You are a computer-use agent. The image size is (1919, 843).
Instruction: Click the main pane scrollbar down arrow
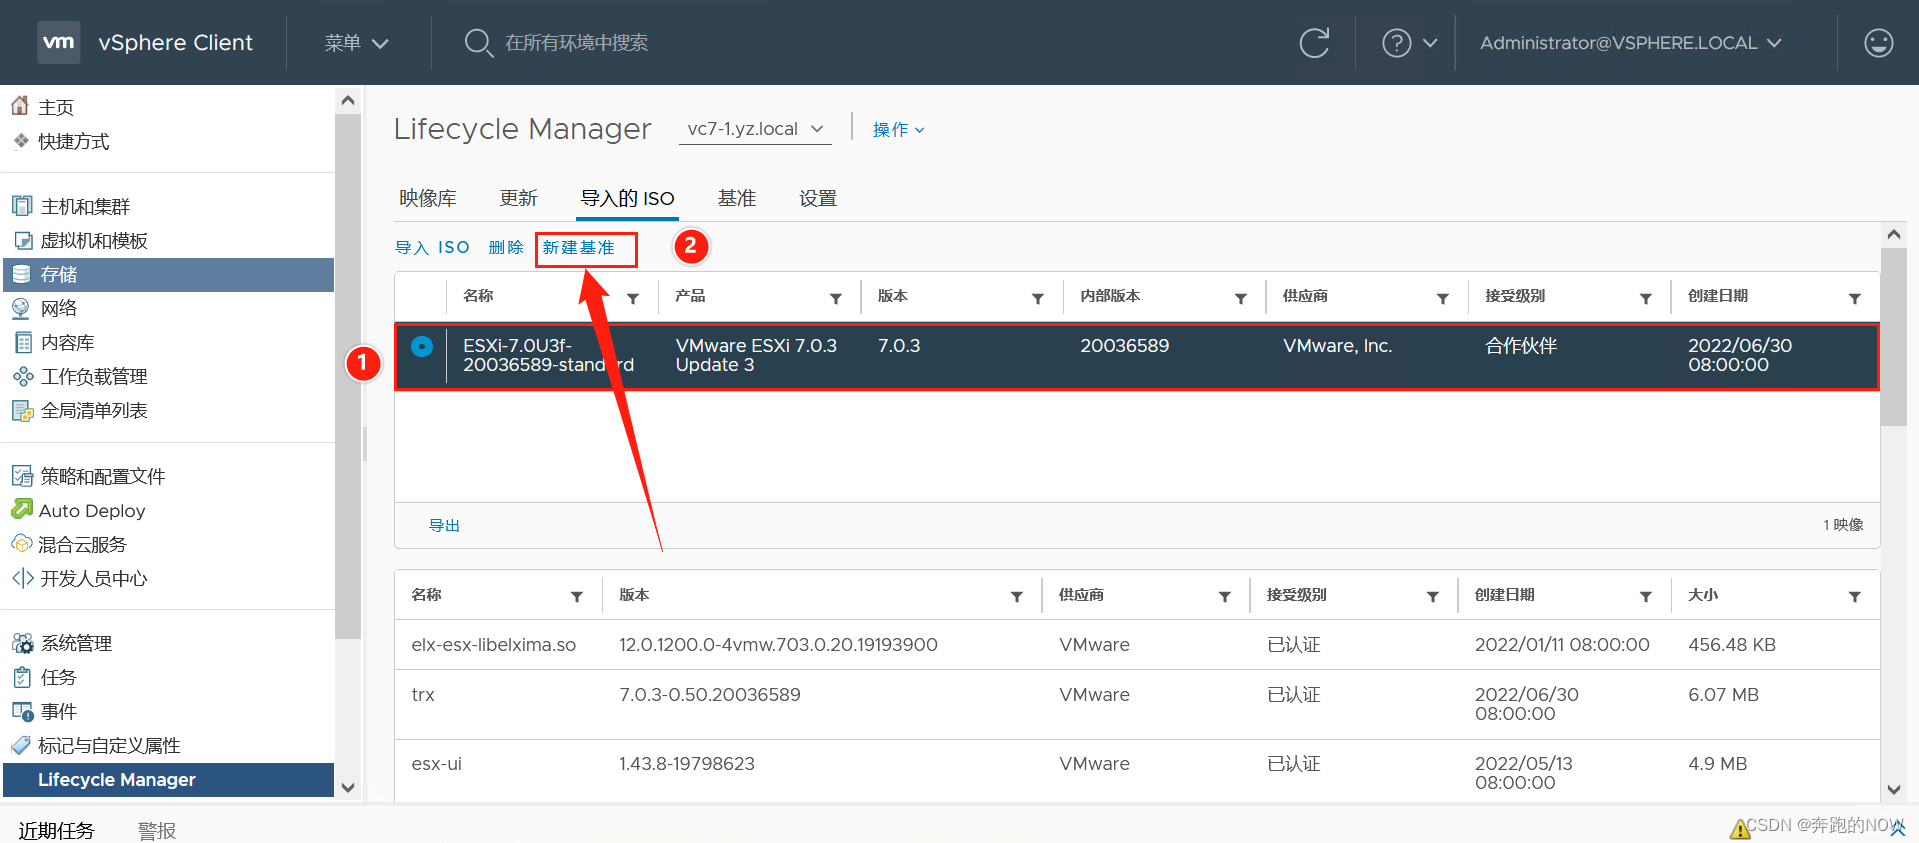tap(1894, 789)
